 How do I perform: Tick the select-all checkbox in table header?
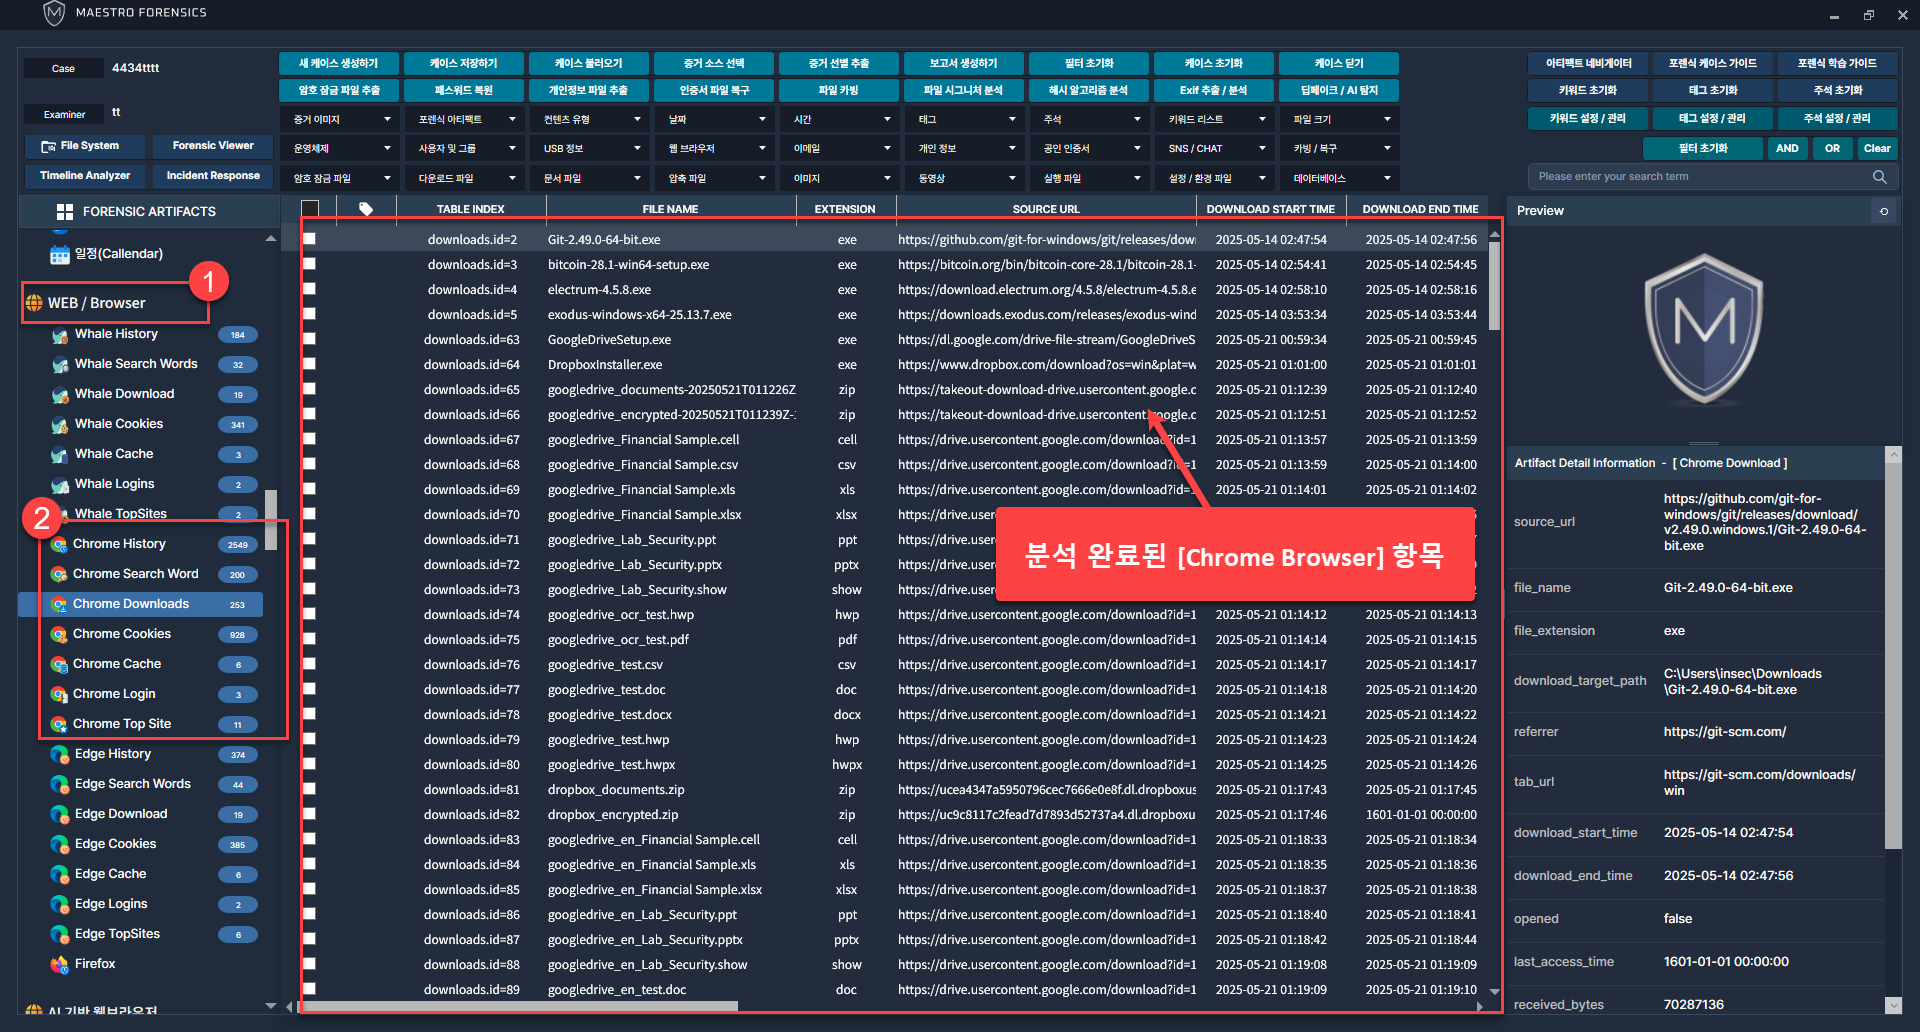tap(310, 209)
